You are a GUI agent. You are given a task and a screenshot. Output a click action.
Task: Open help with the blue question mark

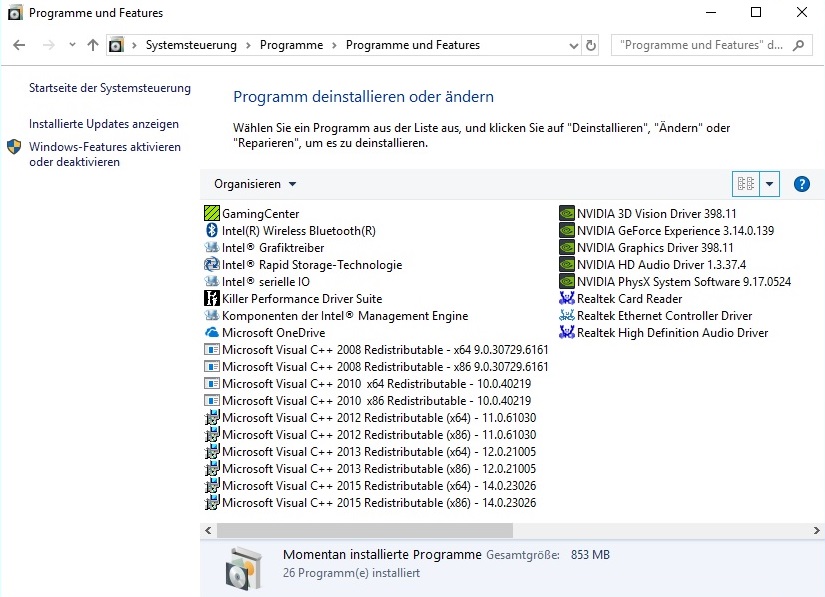pyautogui.click(x=801, y=184)
